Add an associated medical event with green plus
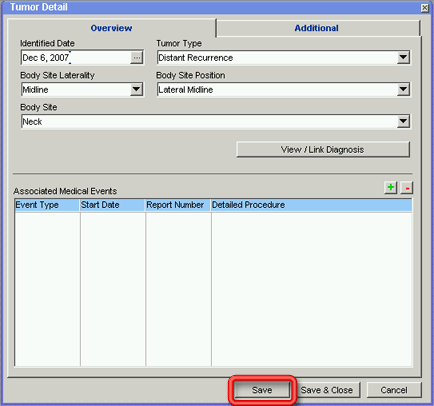Viewport: 434px width, 406px height. pyautogui.click(x=390, y=188)
